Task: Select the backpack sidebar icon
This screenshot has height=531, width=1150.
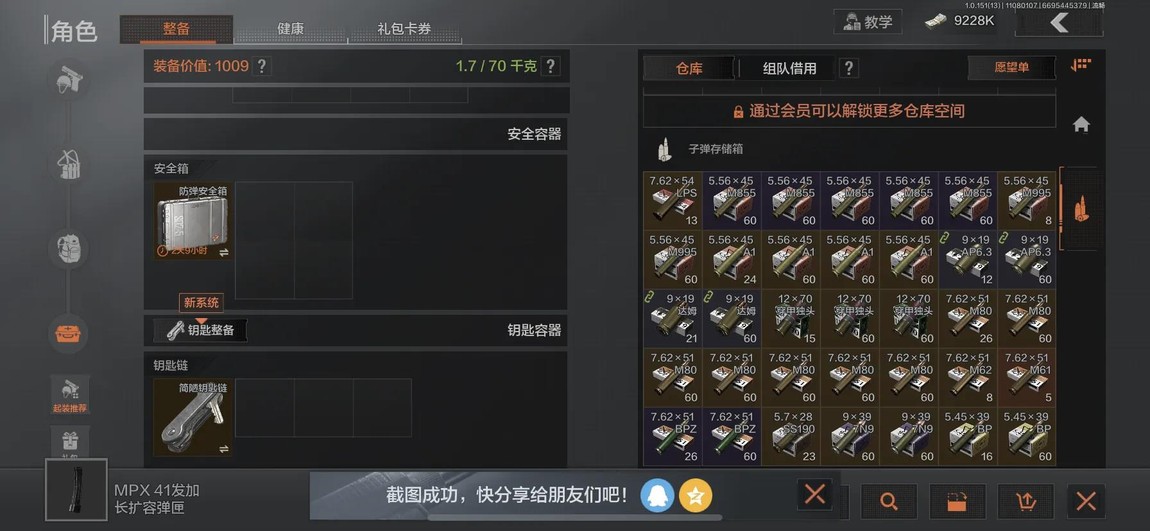Action: [69, 249]
